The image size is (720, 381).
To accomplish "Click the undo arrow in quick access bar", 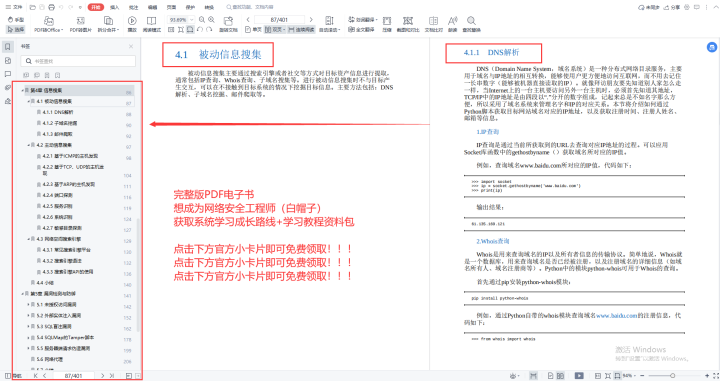I will click(61, 7).
